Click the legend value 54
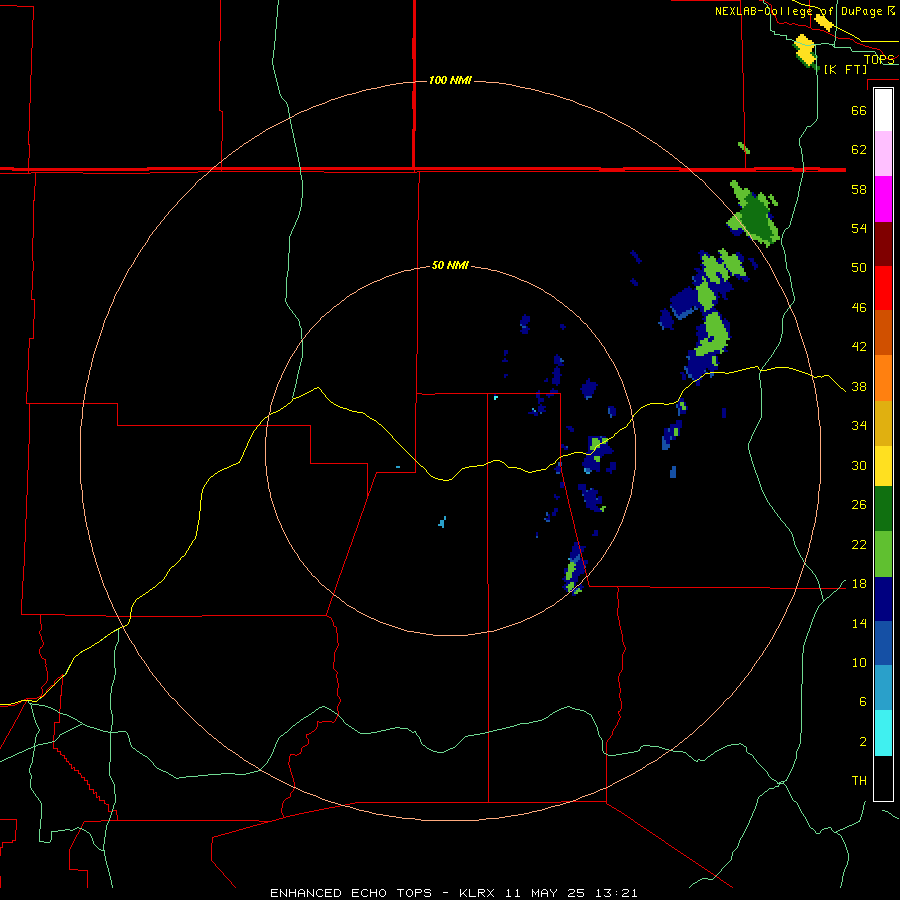Image resolution: width=900 pixels, height=900 pixels. 859,228
